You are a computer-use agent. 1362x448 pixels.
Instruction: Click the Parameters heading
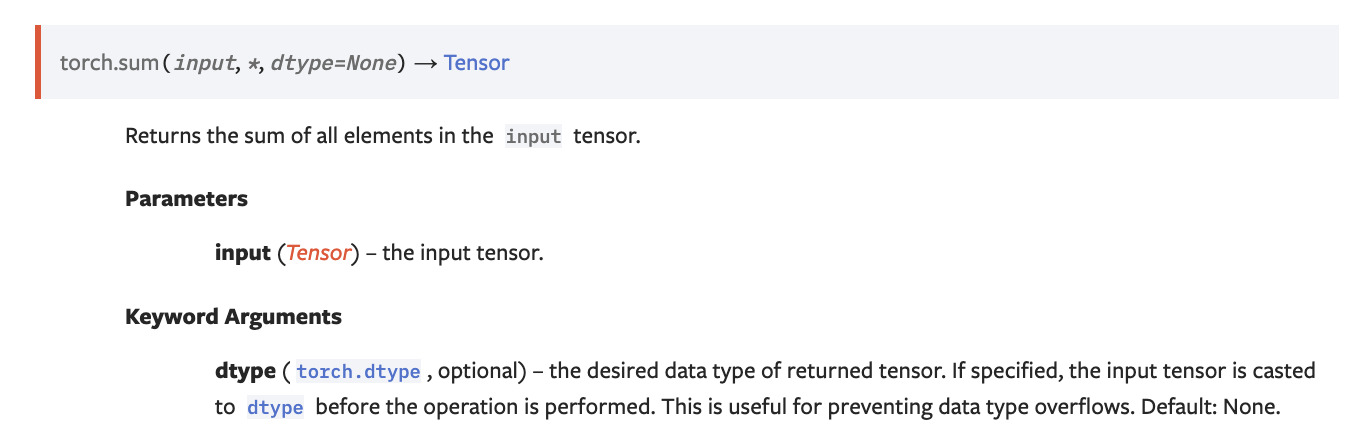click(x=186, y=199)
